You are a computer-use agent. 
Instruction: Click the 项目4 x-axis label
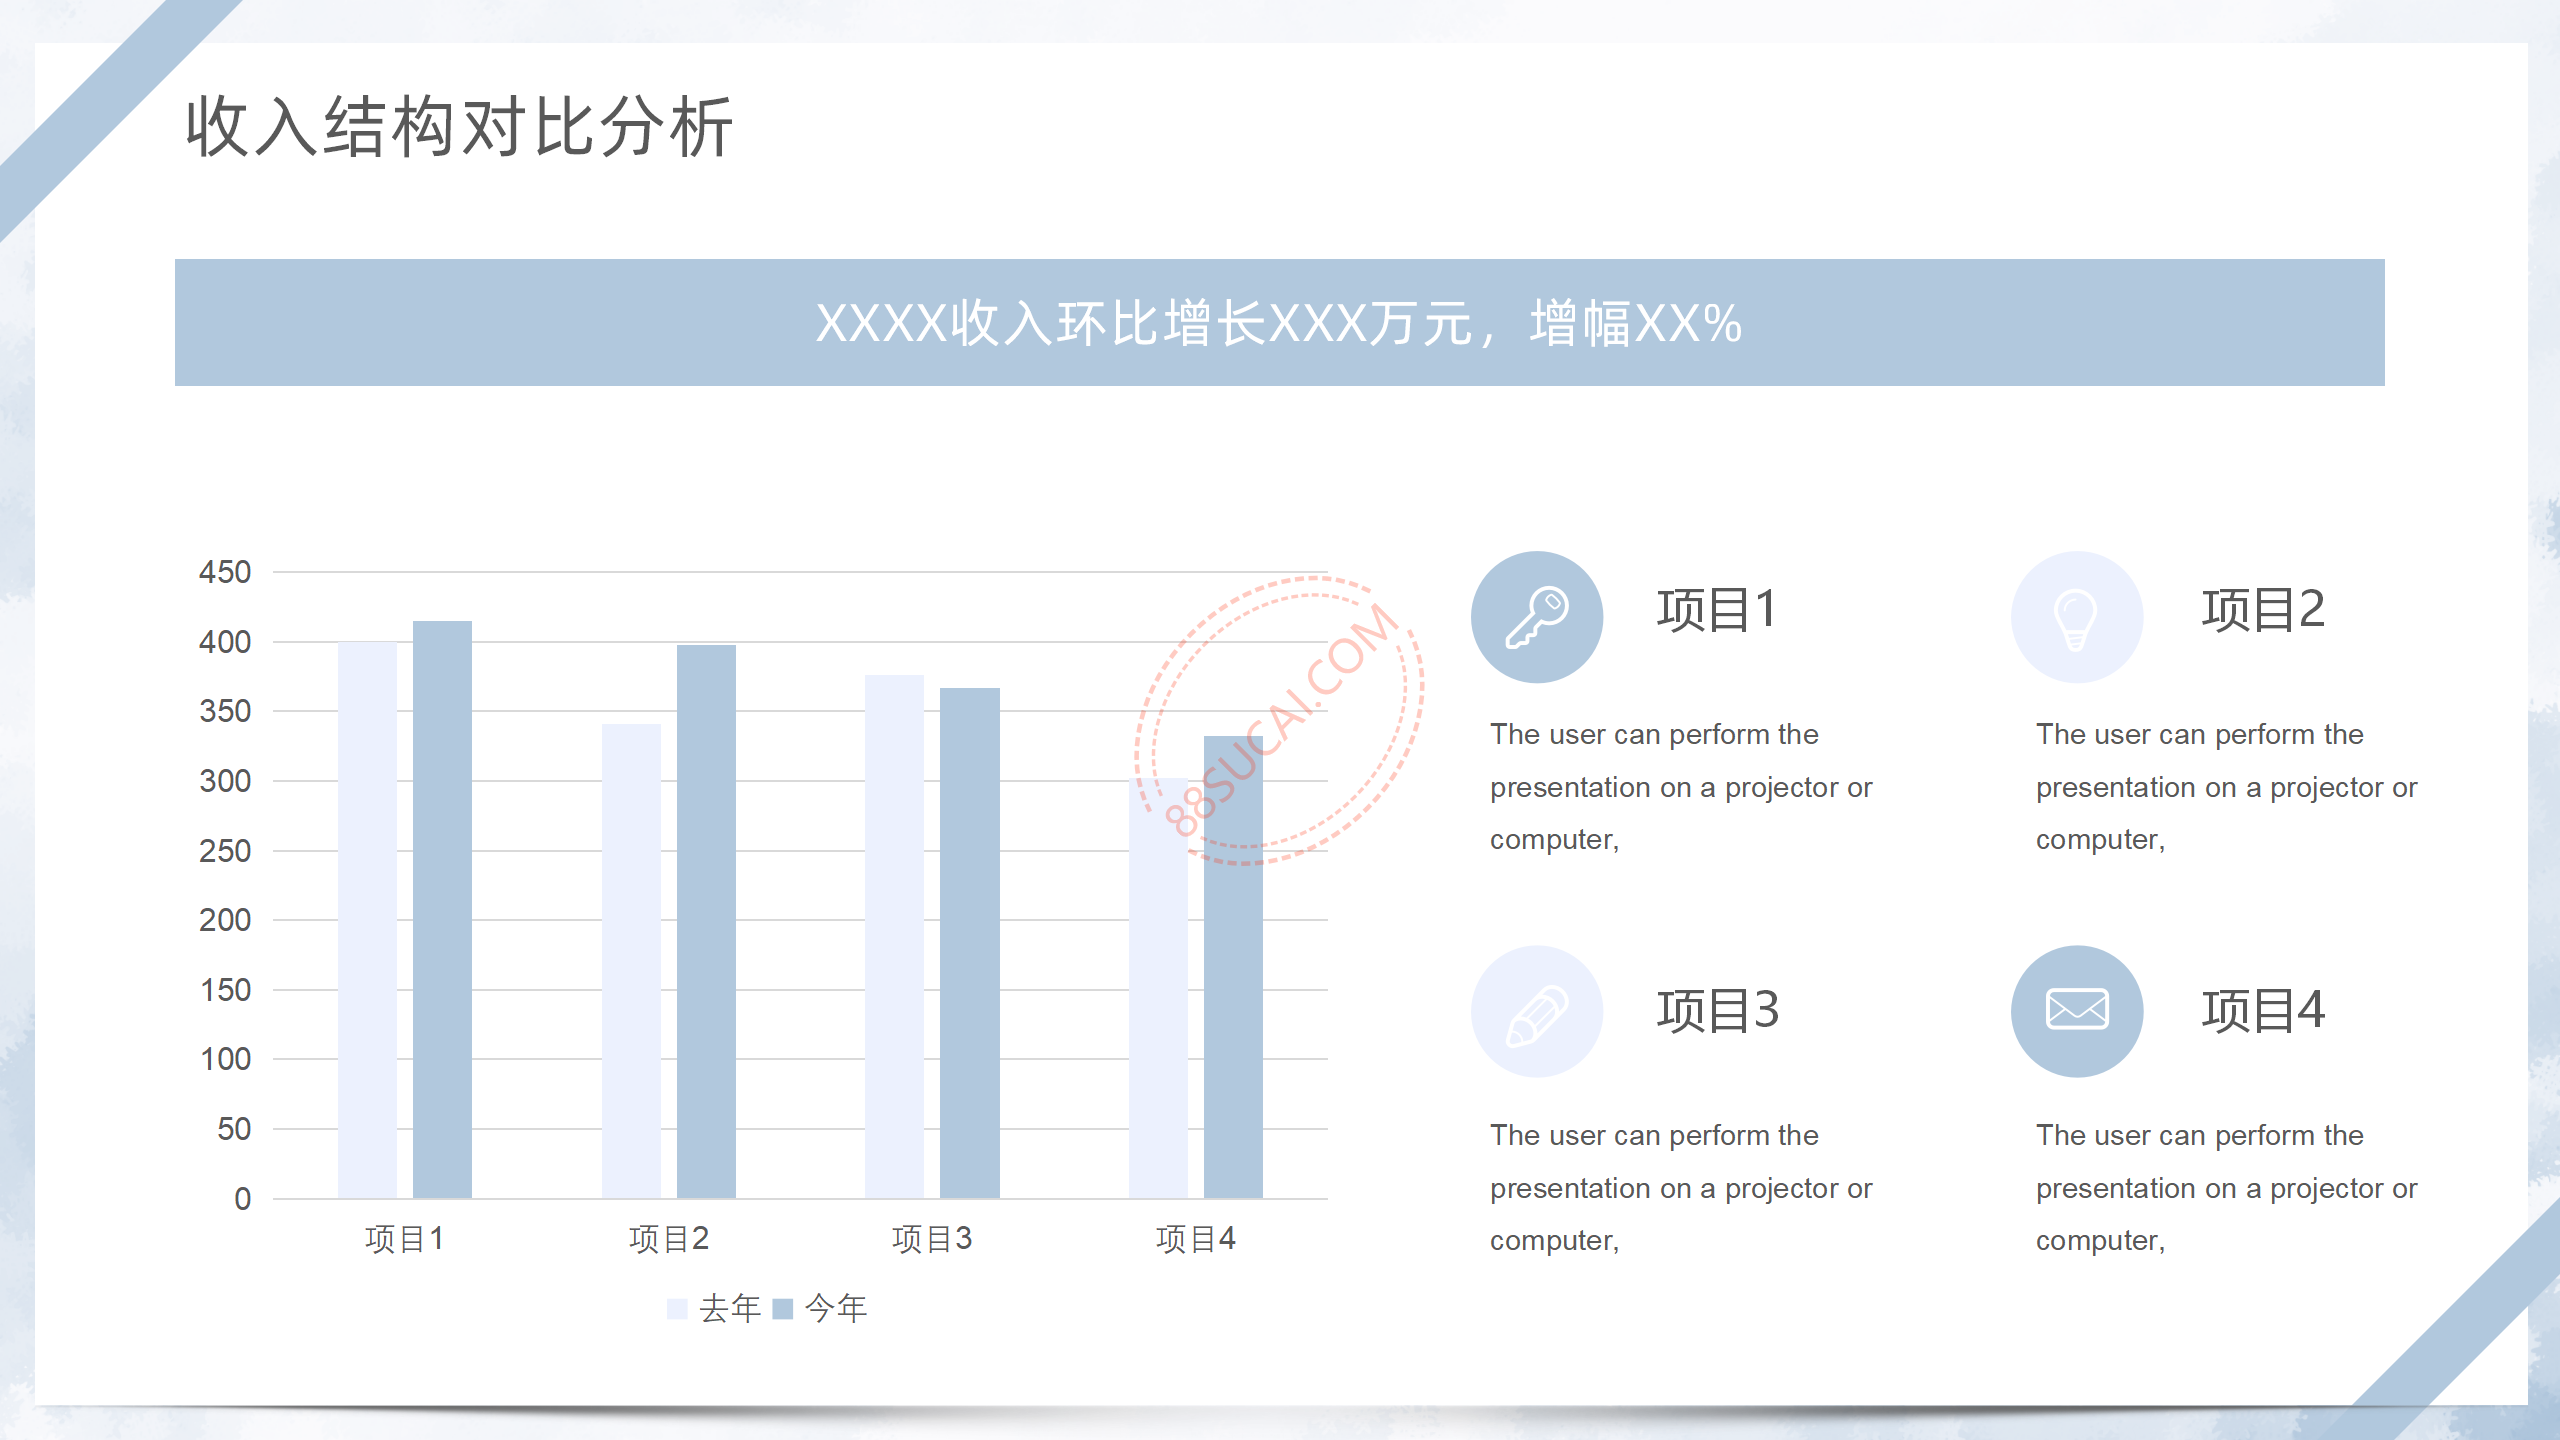click(x=1196, y=1239)
